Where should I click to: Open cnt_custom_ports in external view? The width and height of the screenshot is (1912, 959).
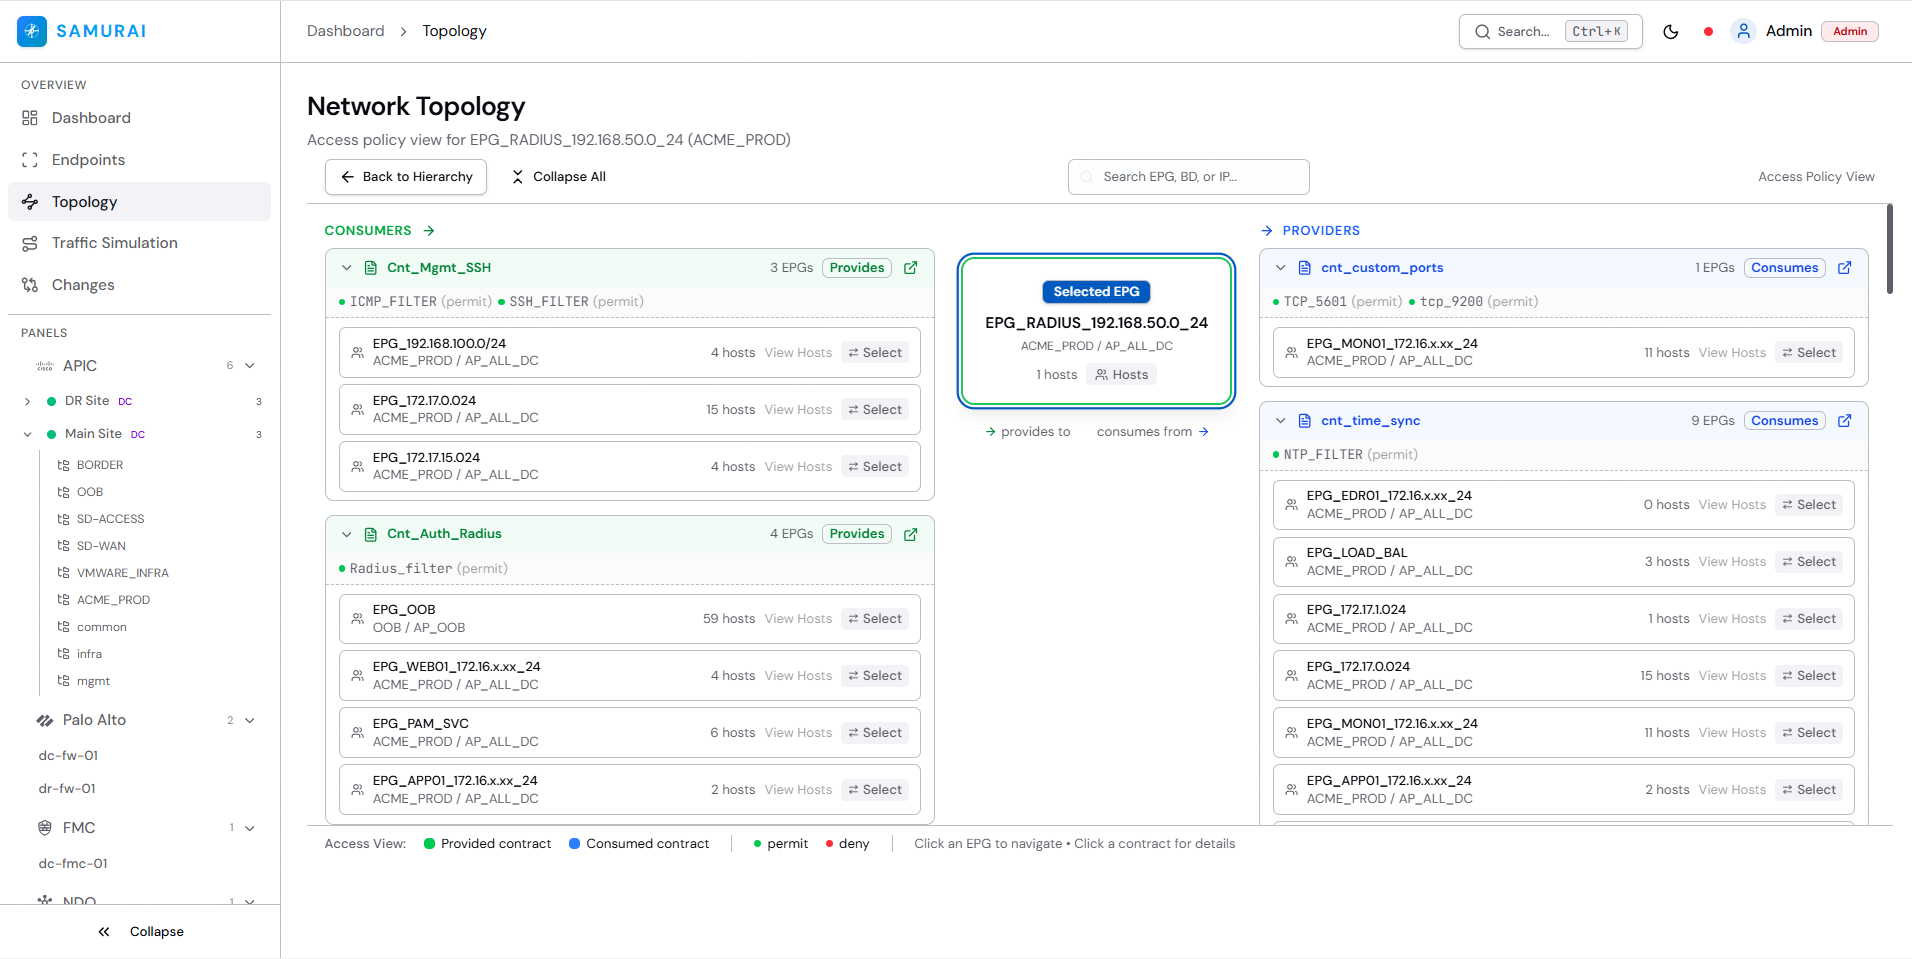(x=1844, y=267)
